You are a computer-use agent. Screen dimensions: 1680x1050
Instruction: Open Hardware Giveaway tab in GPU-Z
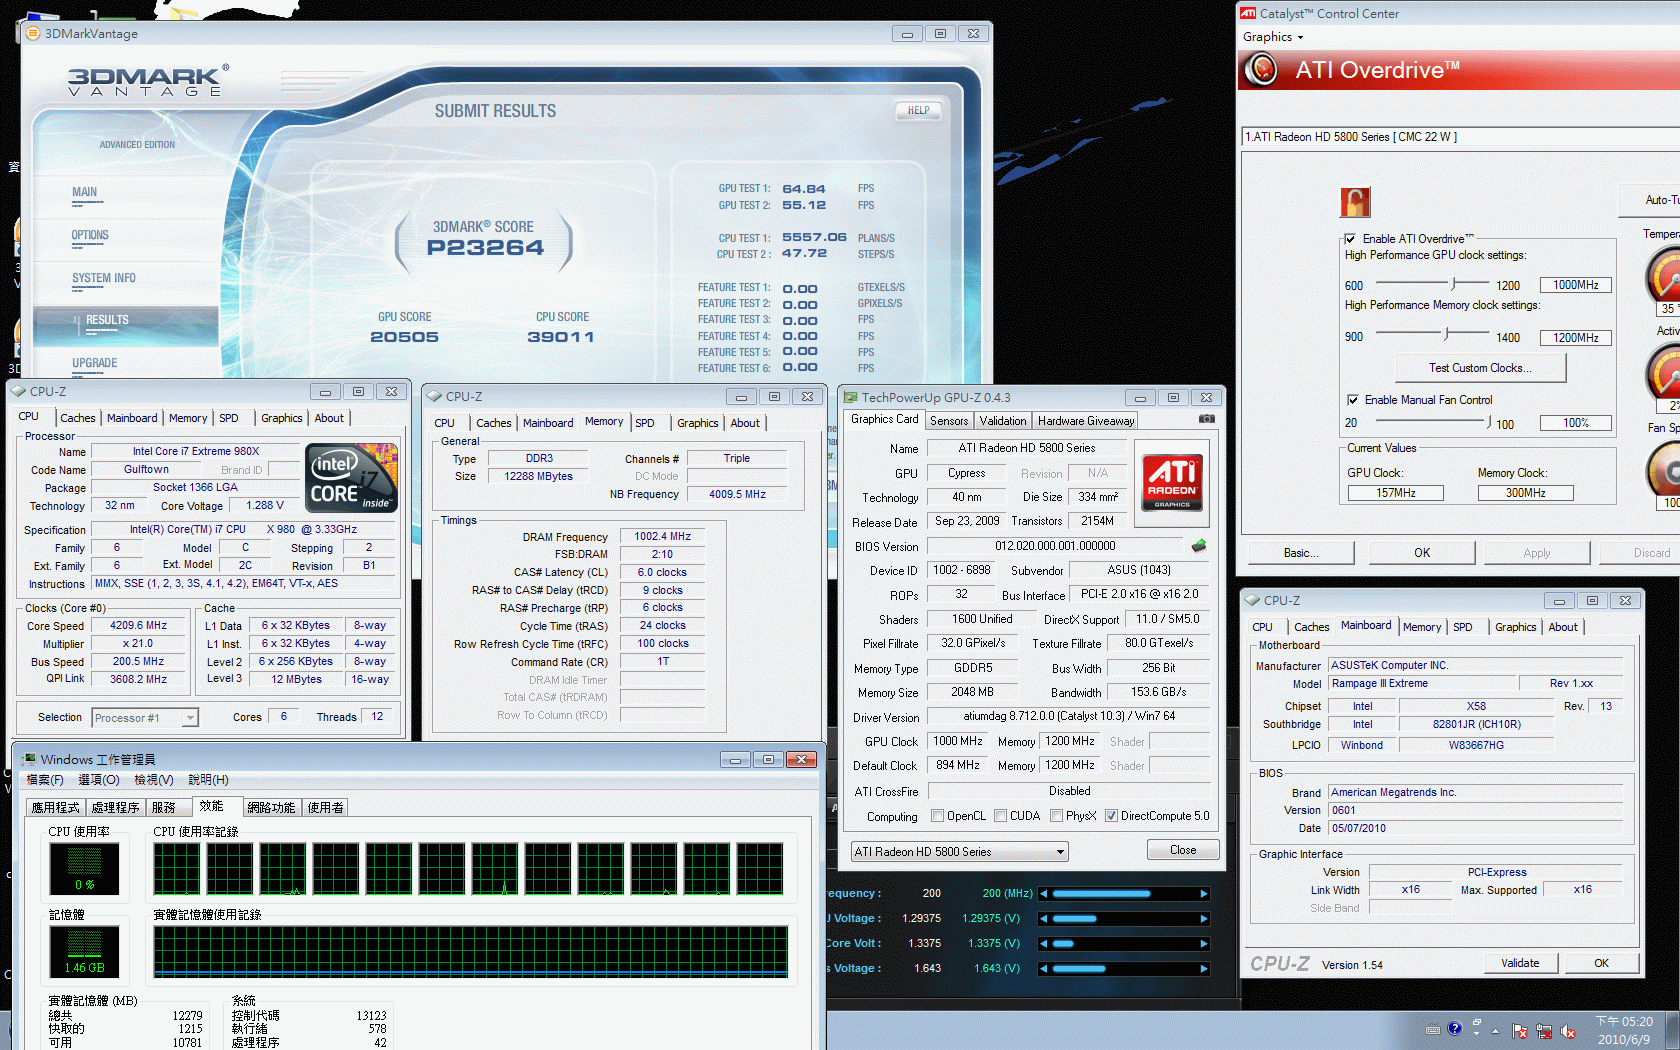tap(1086, 421)
